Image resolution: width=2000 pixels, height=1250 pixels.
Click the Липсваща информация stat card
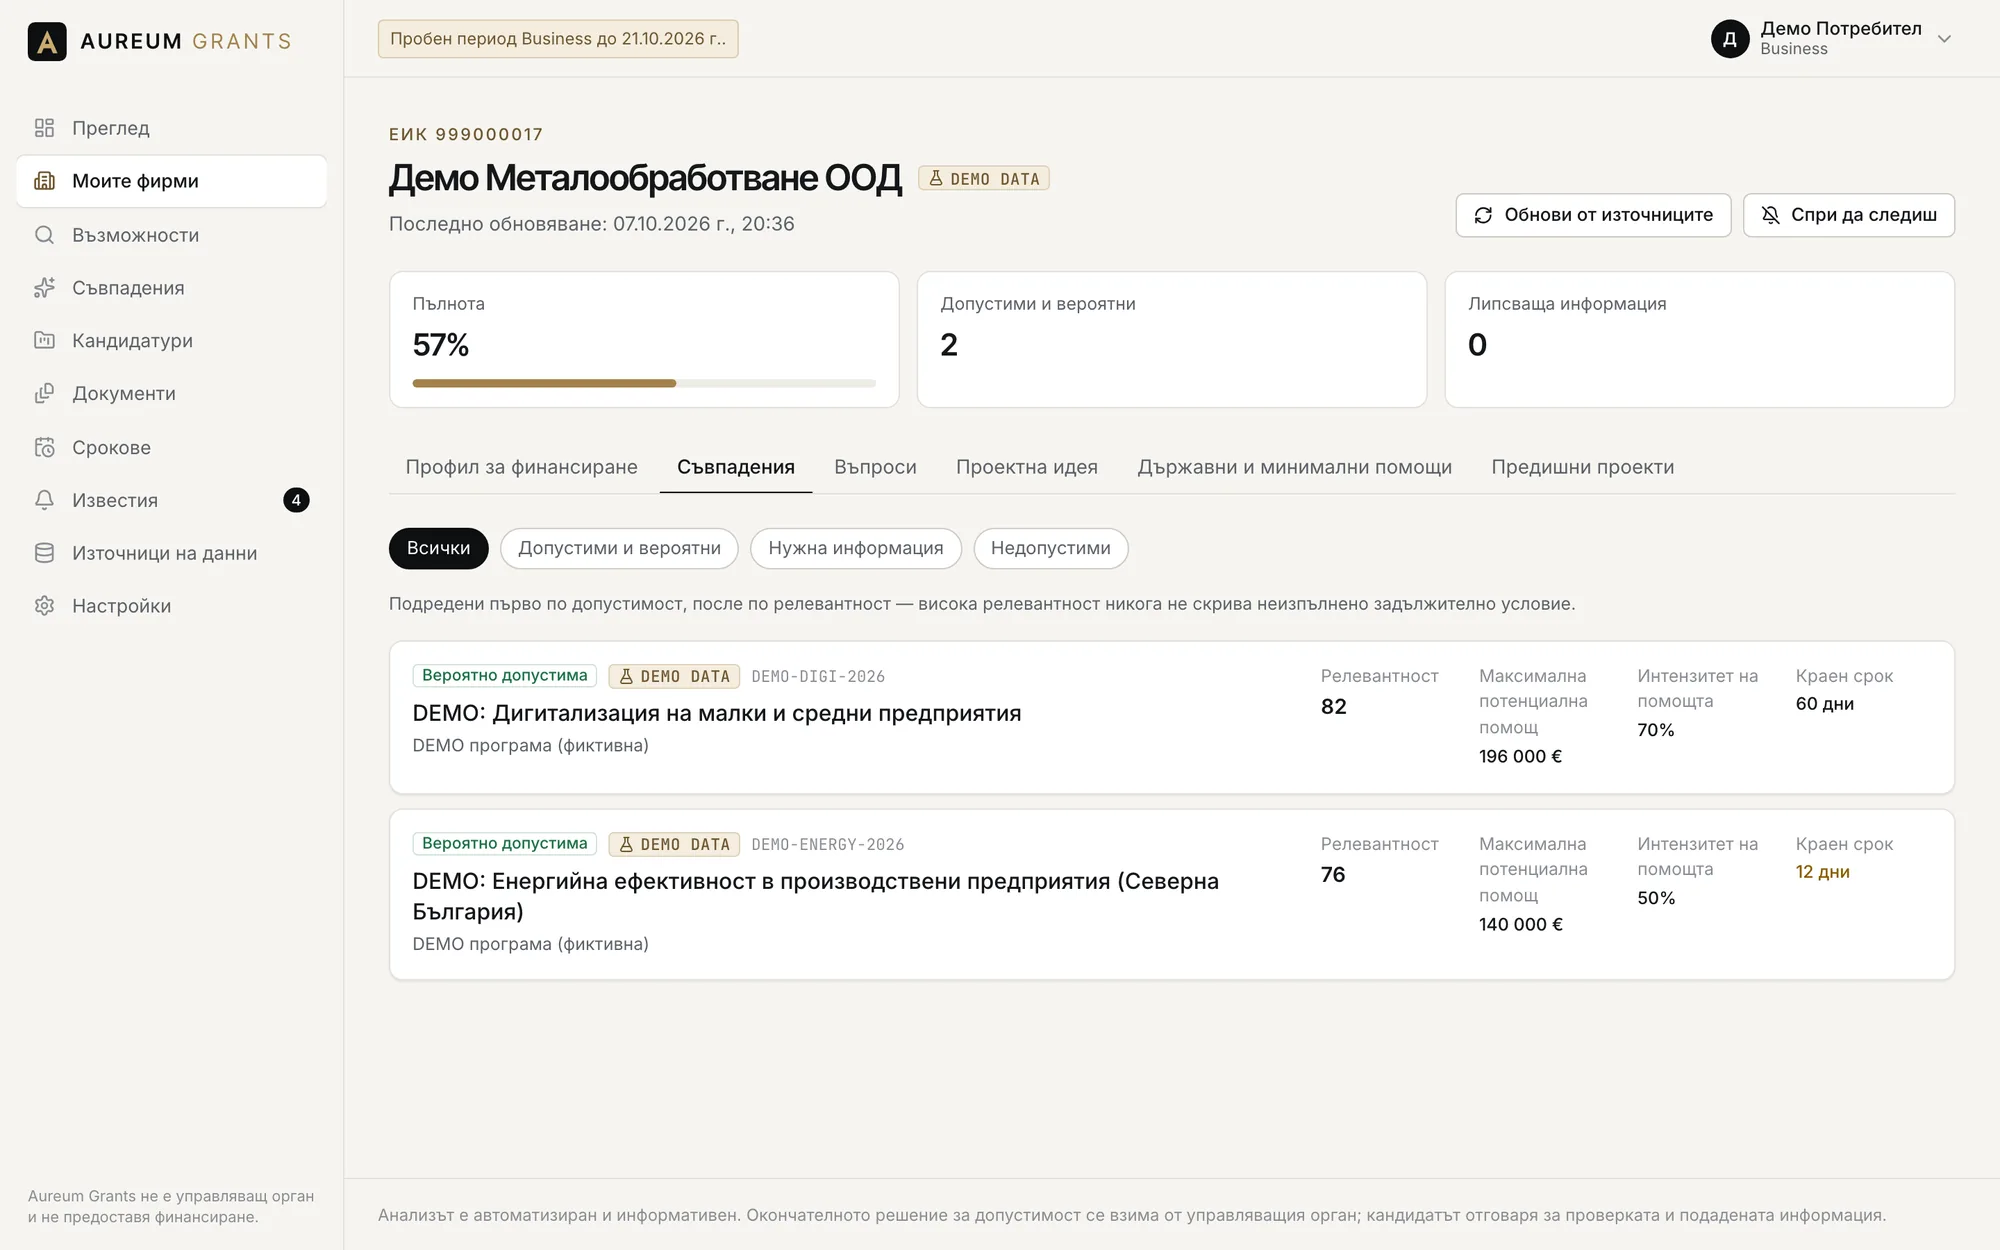click(1699, 339)
